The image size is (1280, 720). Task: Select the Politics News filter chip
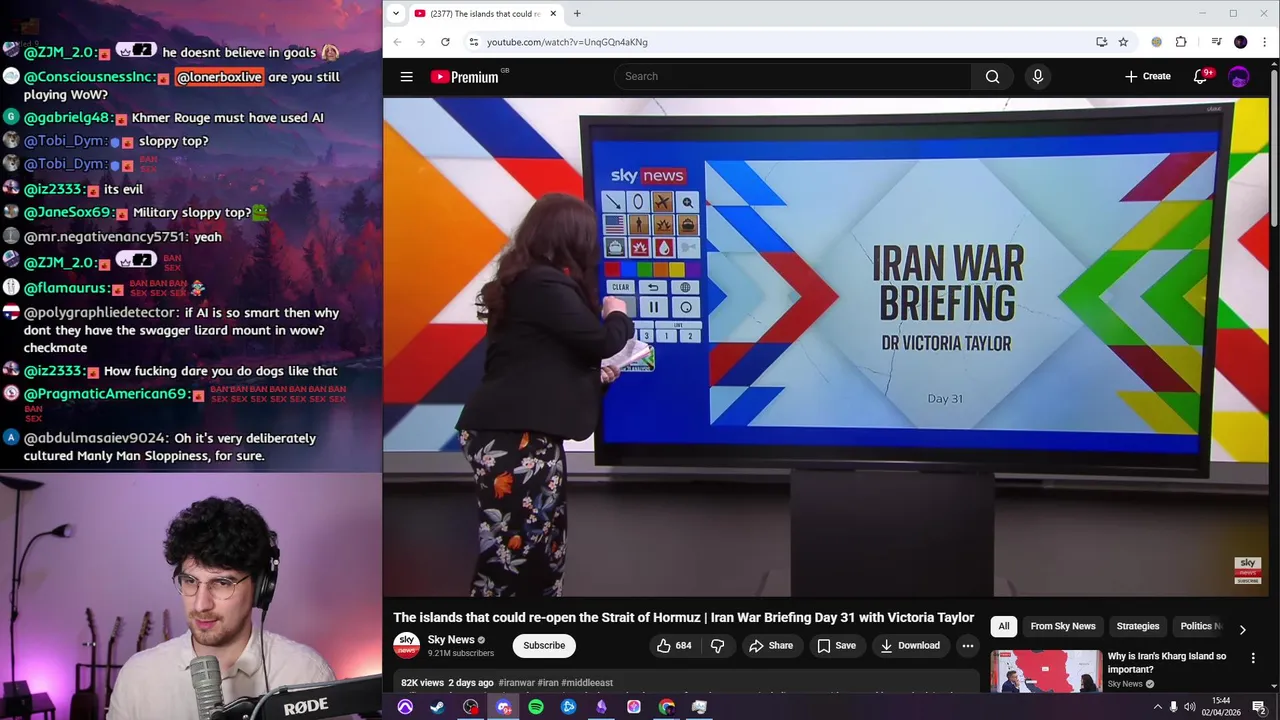pos(1200,626)
